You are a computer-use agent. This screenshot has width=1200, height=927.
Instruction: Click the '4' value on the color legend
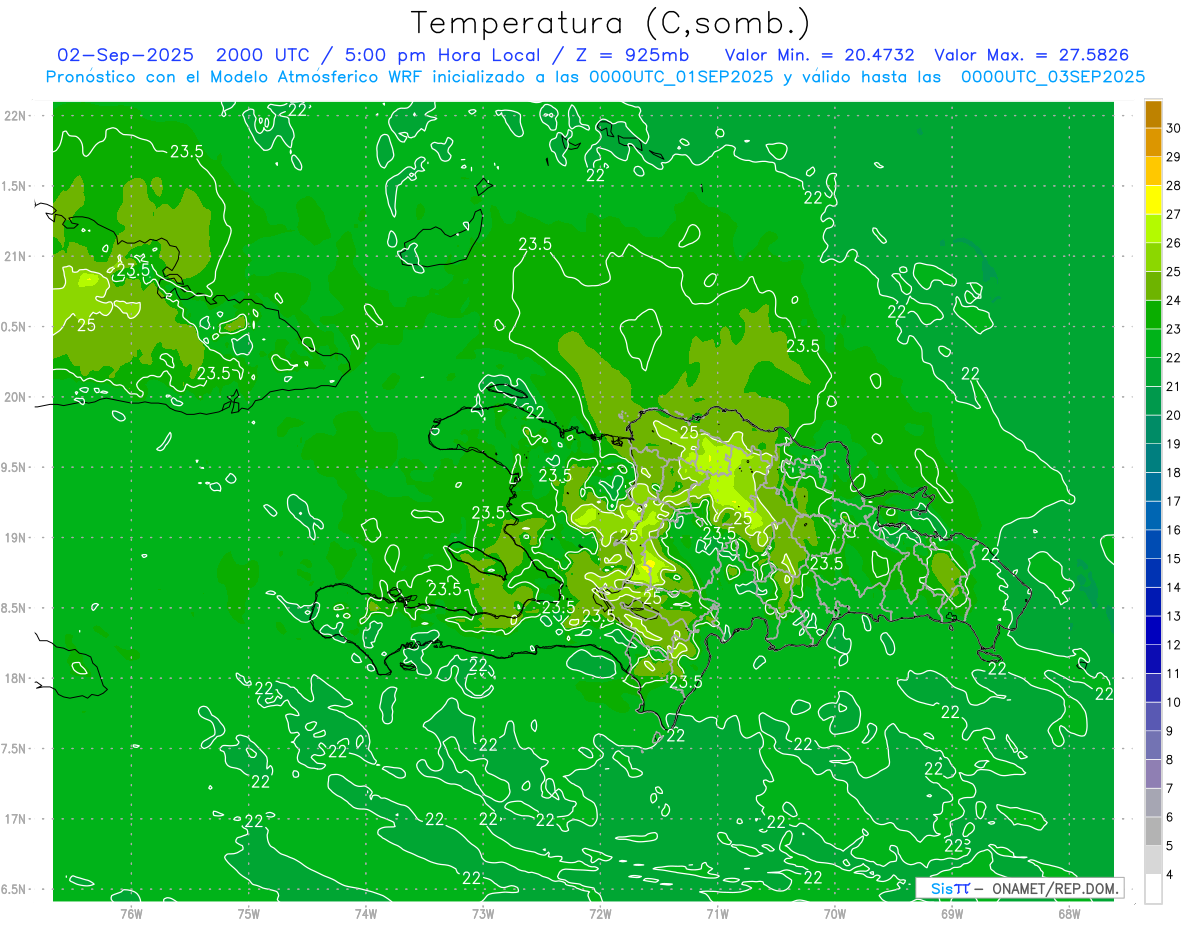1170,875
